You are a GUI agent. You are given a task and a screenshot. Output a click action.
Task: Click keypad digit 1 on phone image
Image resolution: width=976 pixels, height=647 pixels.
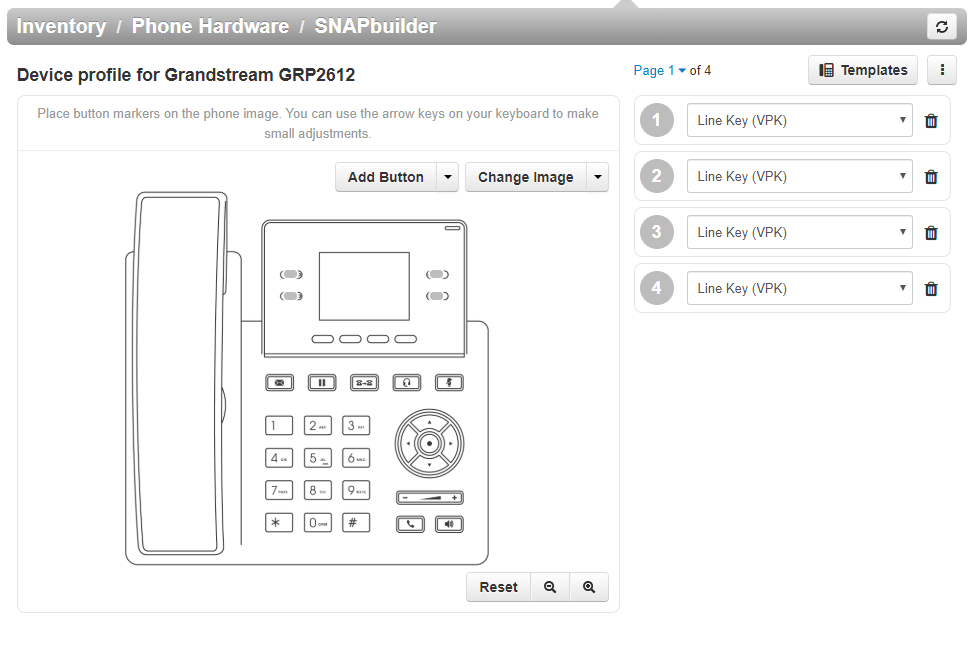[x=279, y=425]
